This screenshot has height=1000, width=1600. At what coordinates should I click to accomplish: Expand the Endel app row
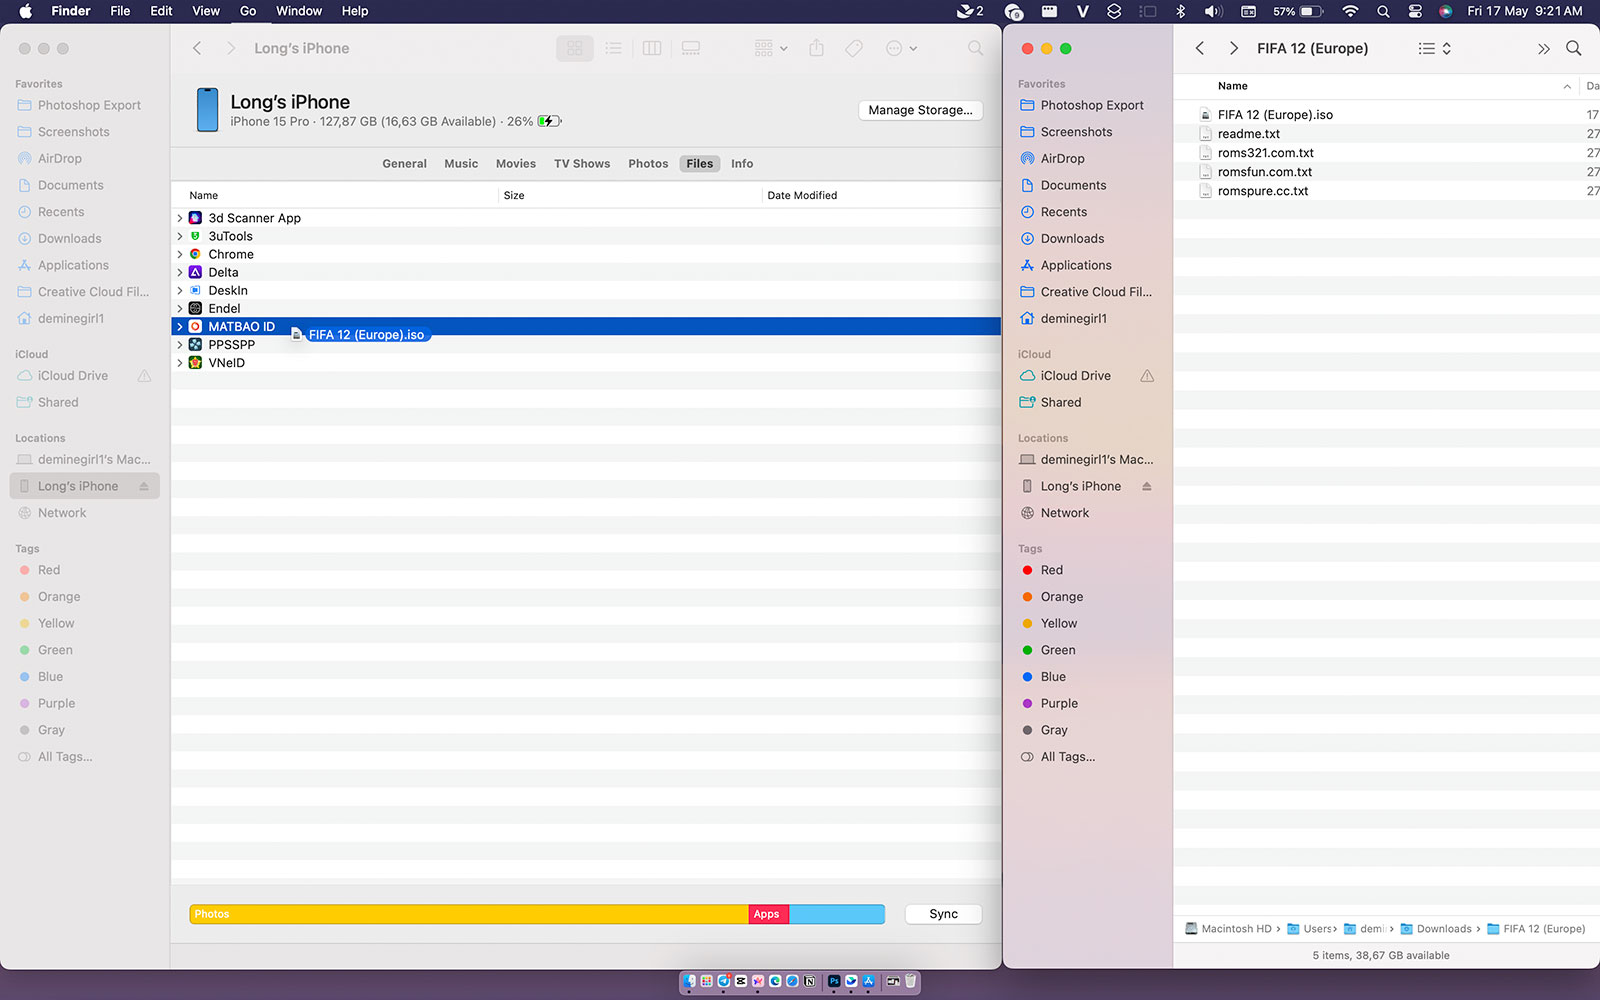[180, 308]
